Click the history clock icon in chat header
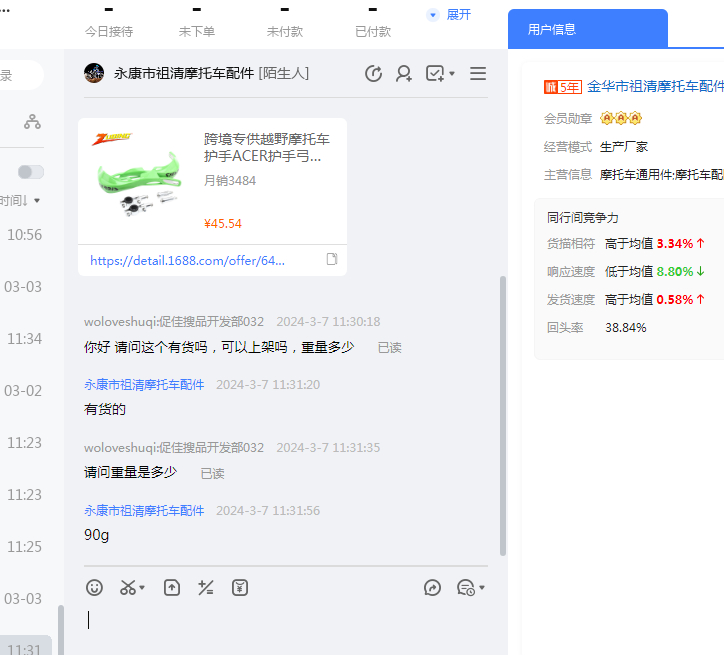This screenshot has width=724, height=655. 373,73
